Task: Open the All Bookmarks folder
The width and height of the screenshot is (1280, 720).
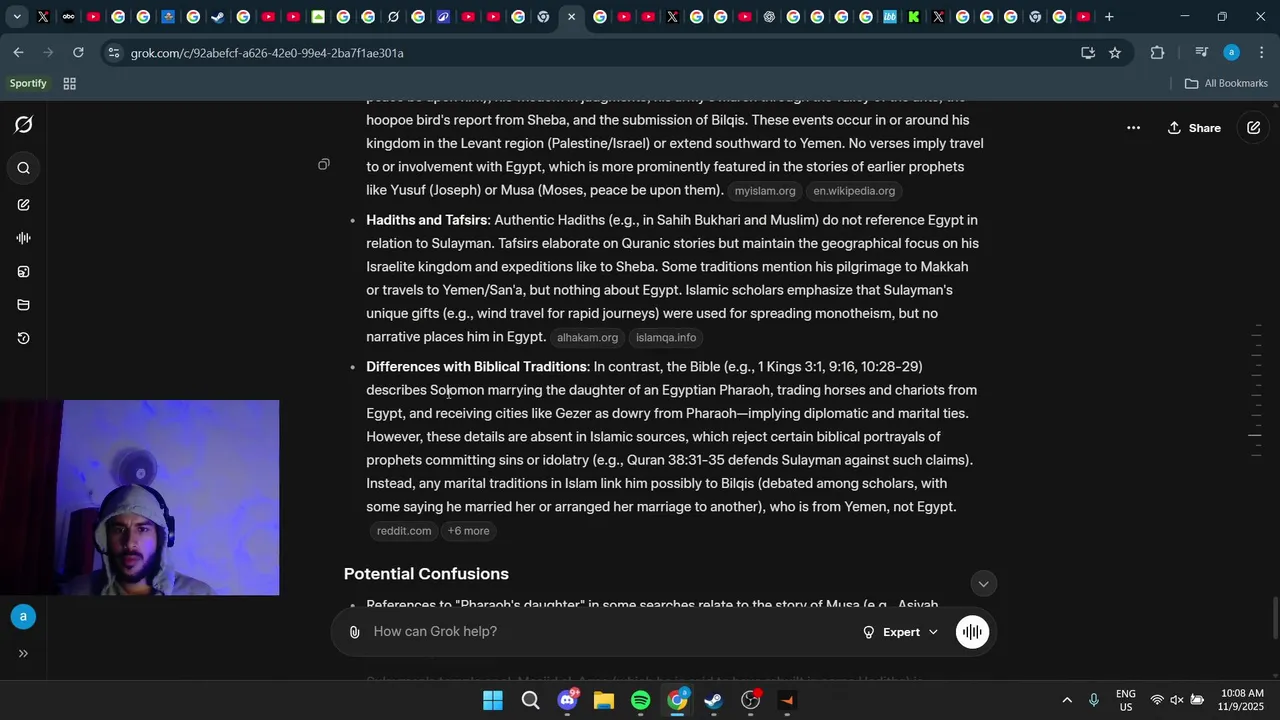Action: point(1226,84)
